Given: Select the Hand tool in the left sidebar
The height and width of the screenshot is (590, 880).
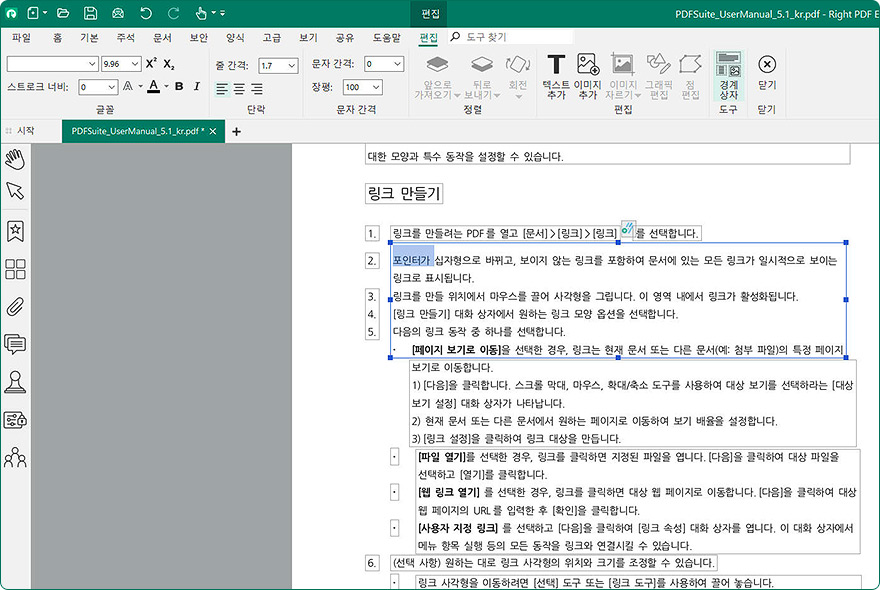Looking at the screenshot, I should tap(15, 159).
